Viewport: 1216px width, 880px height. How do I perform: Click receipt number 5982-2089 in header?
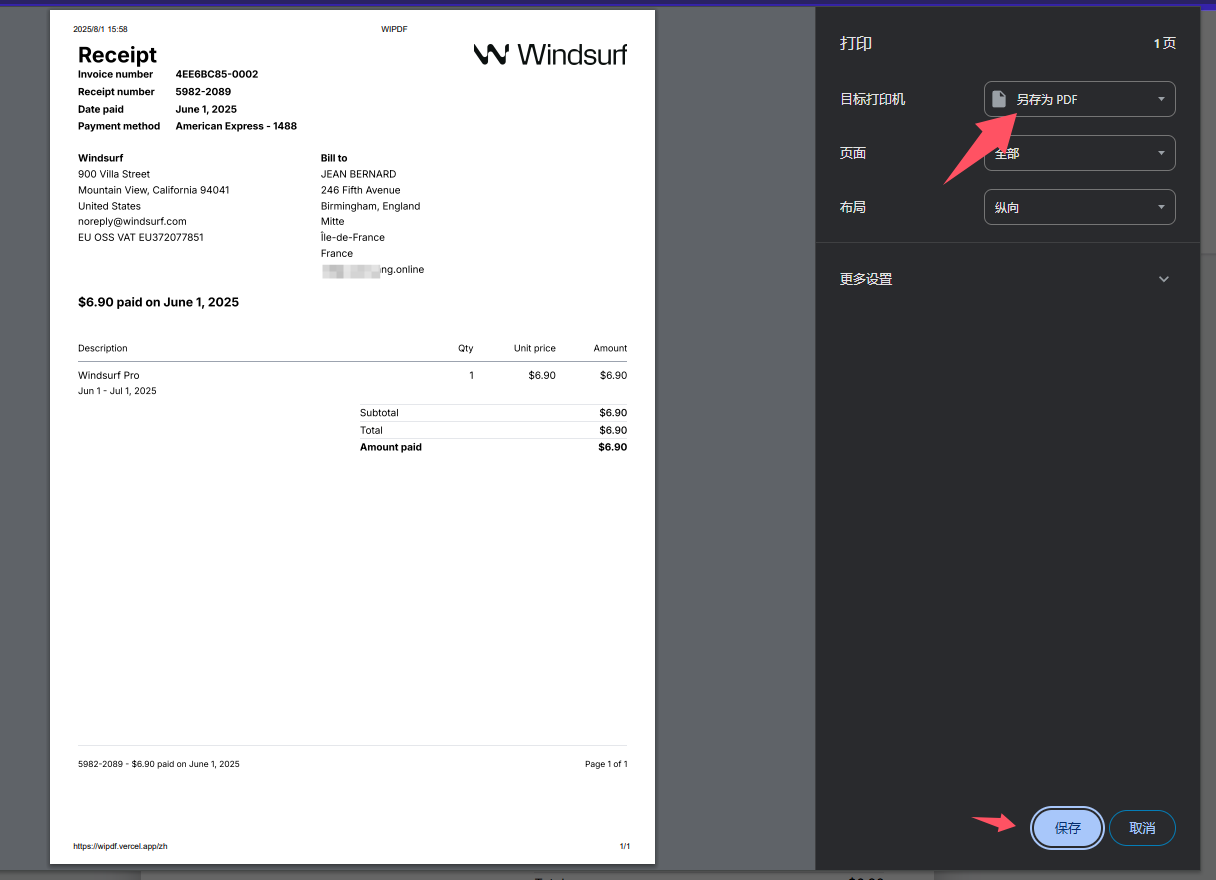203,92
